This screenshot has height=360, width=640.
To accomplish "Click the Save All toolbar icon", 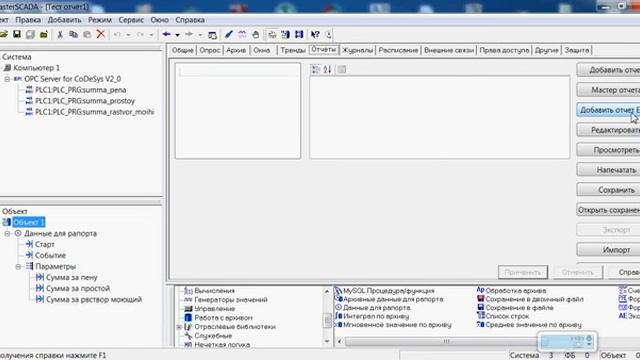I will tap(30, 35).
